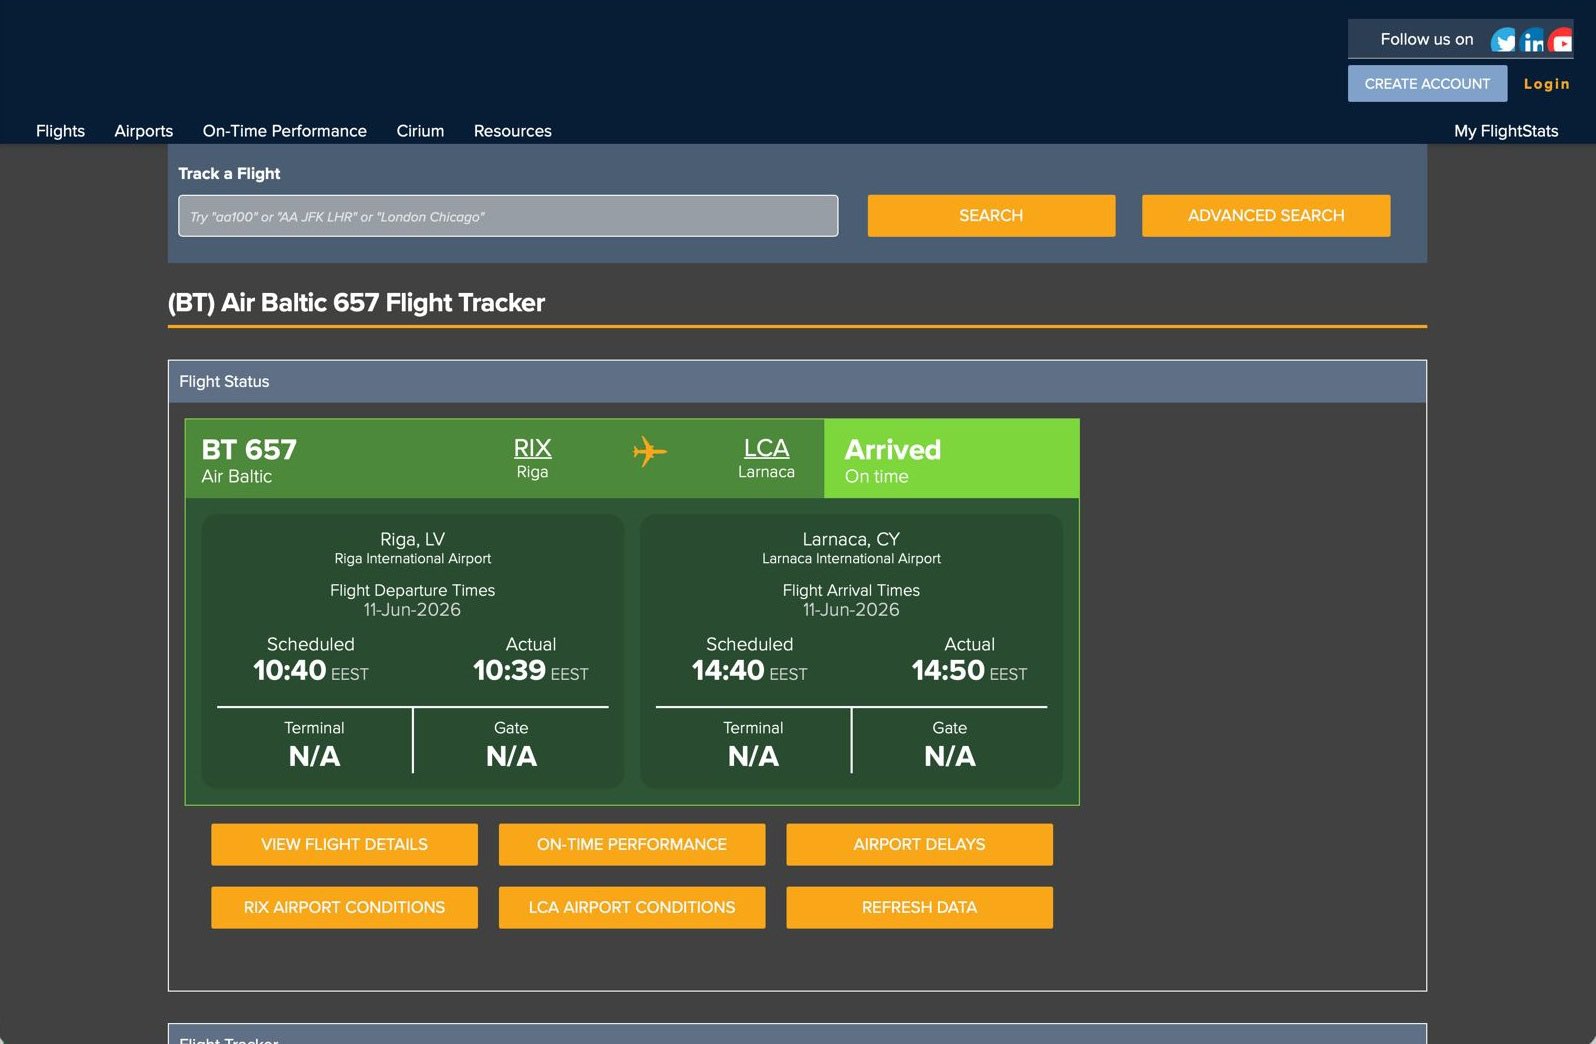Open Advanced Search

1266,216
